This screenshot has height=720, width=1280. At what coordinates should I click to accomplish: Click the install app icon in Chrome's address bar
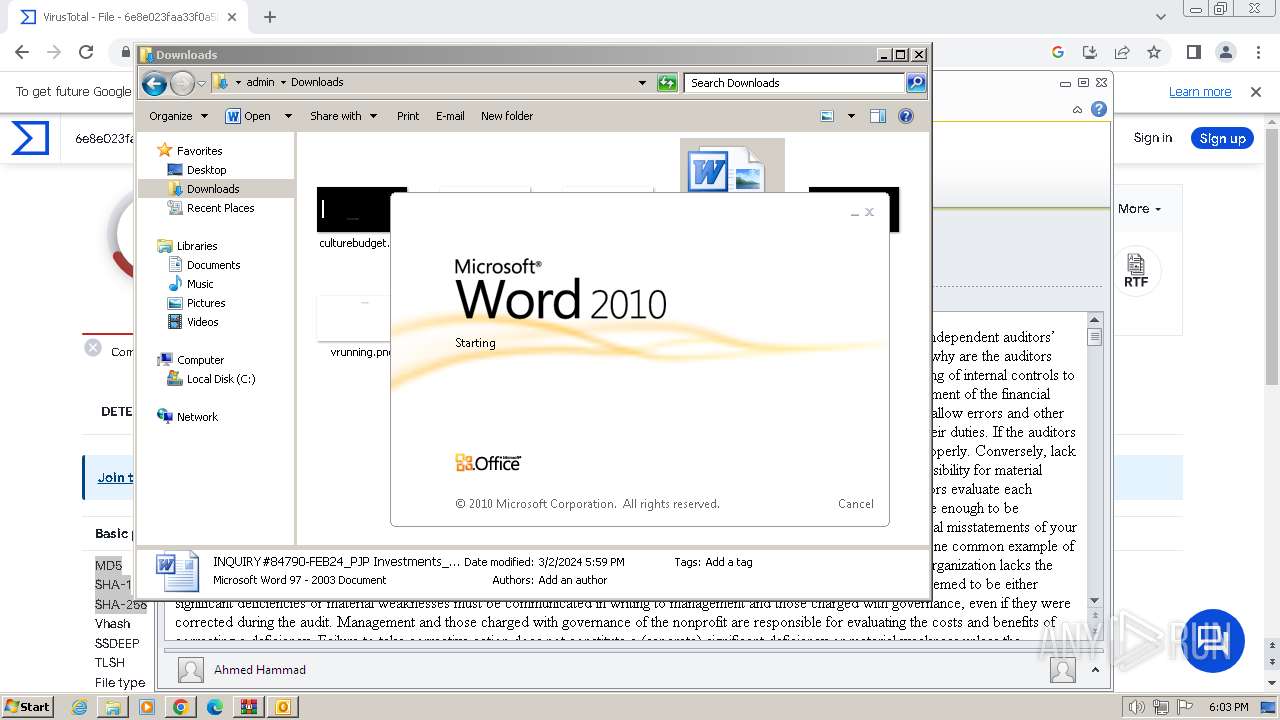tap(1090, 52)
